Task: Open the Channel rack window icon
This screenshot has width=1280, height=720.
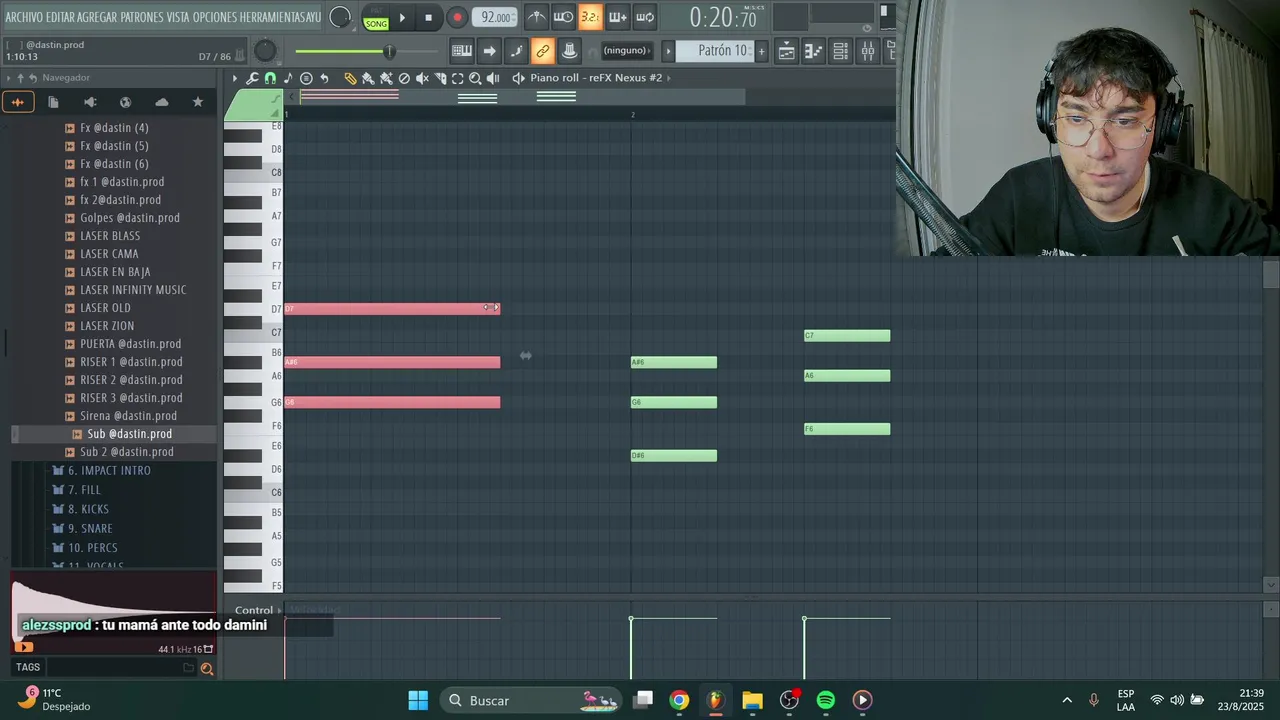Action: (841, 51)
